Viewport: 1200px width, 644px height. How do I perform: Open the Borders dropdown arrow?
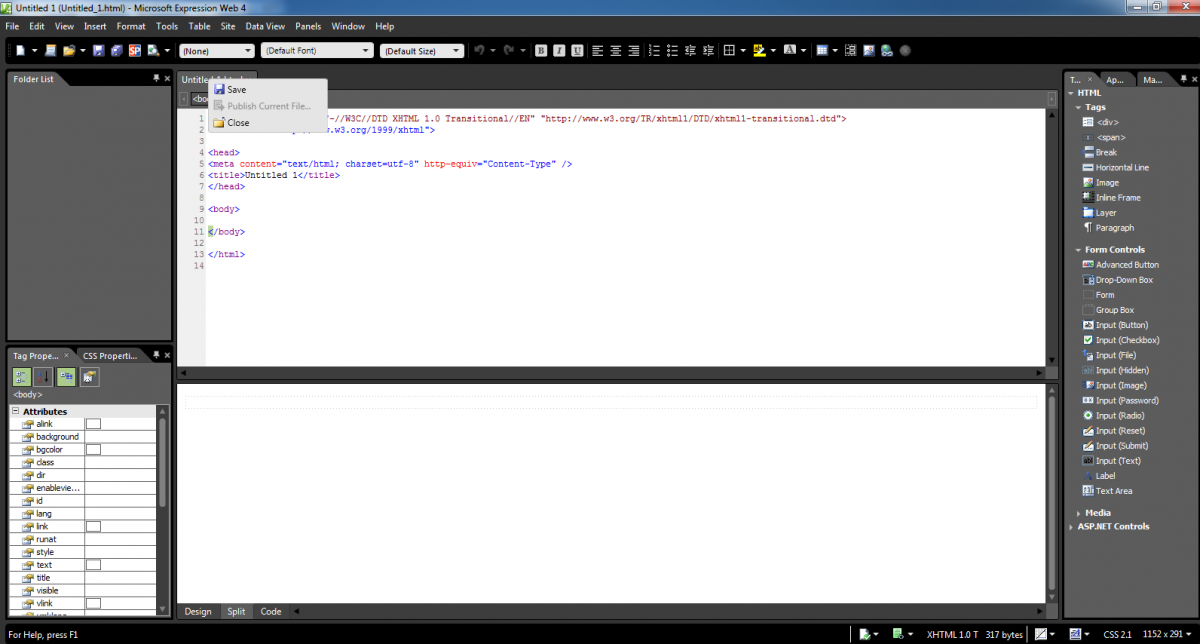point(744,50)
